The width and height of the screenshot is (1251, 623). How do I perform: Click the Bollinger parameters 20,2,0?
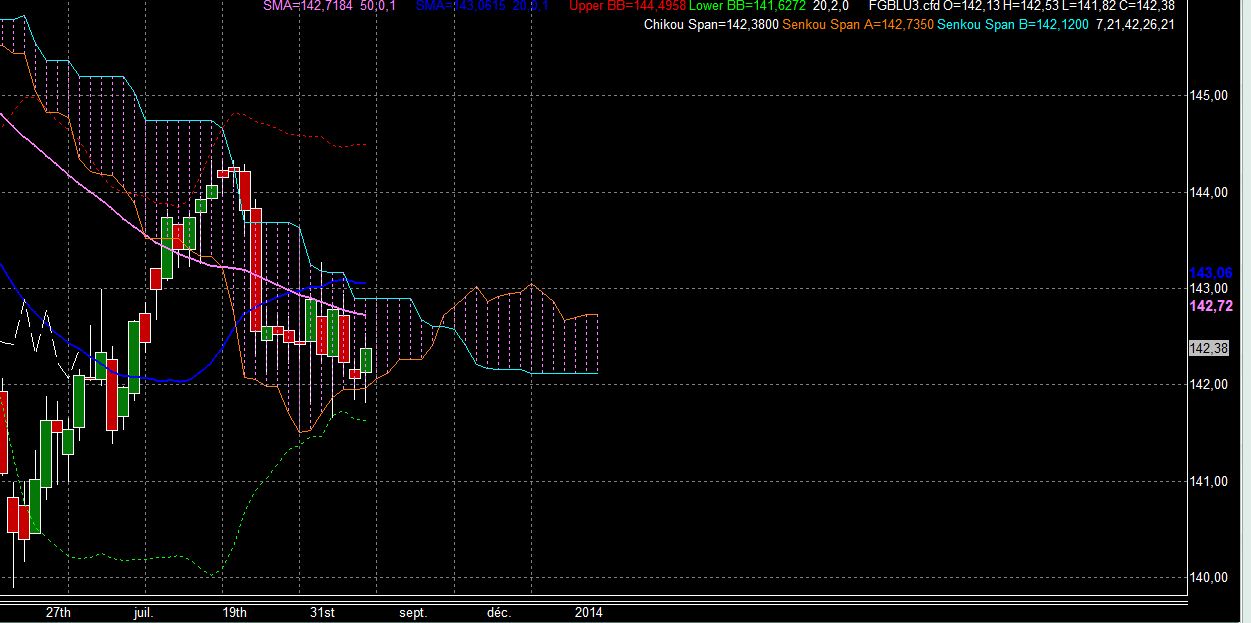coord(832,6)
